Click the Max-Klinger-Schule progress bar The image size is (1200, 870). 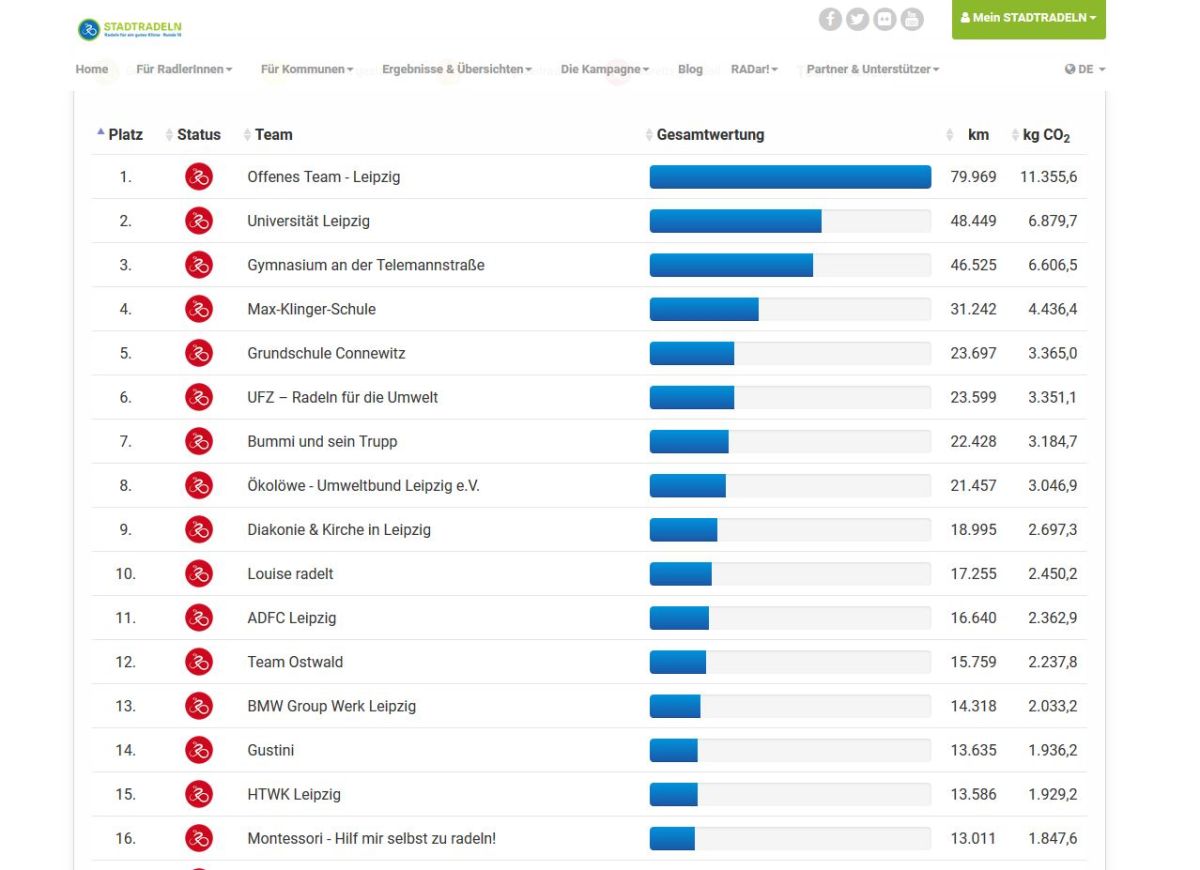pos(789,309)
